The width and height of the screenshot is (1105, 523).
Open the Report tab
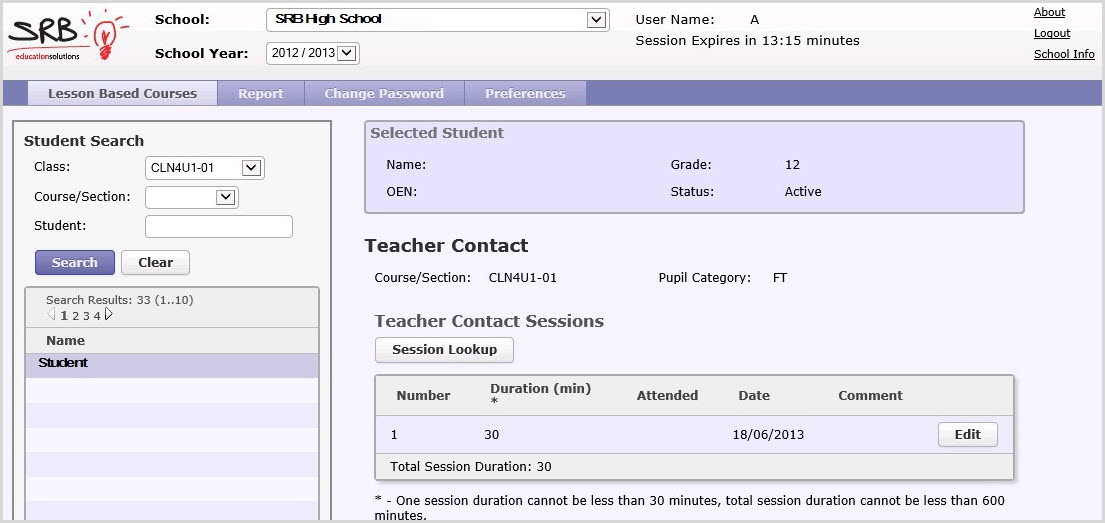(261, 94)
